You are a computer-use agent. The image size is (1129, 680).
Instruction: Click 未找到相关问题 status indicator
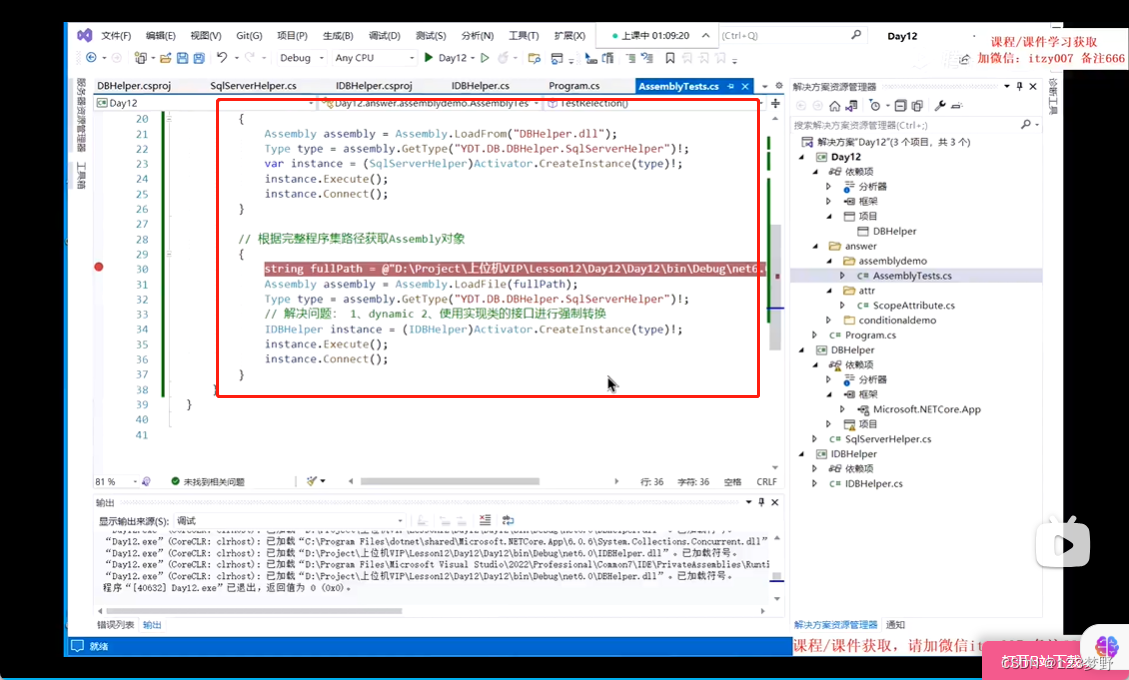pos(208,481)
